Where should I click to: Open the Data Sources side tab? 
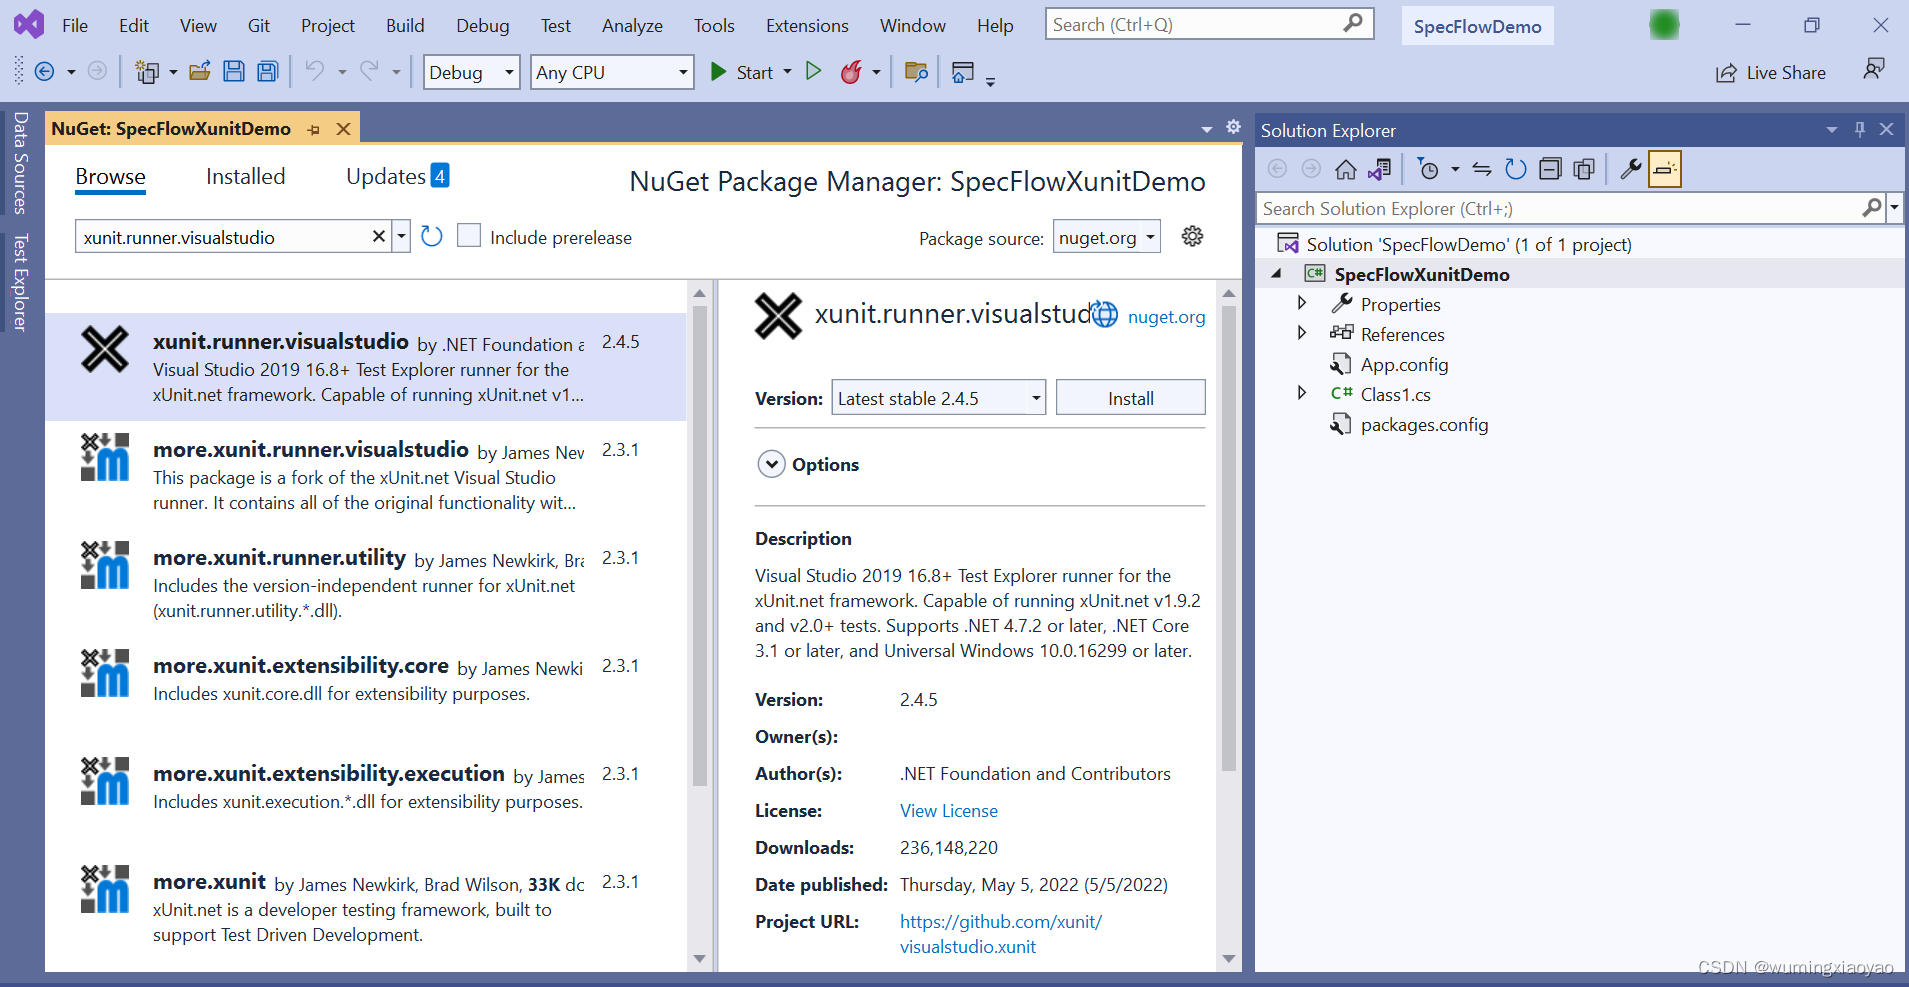(20, 163)
